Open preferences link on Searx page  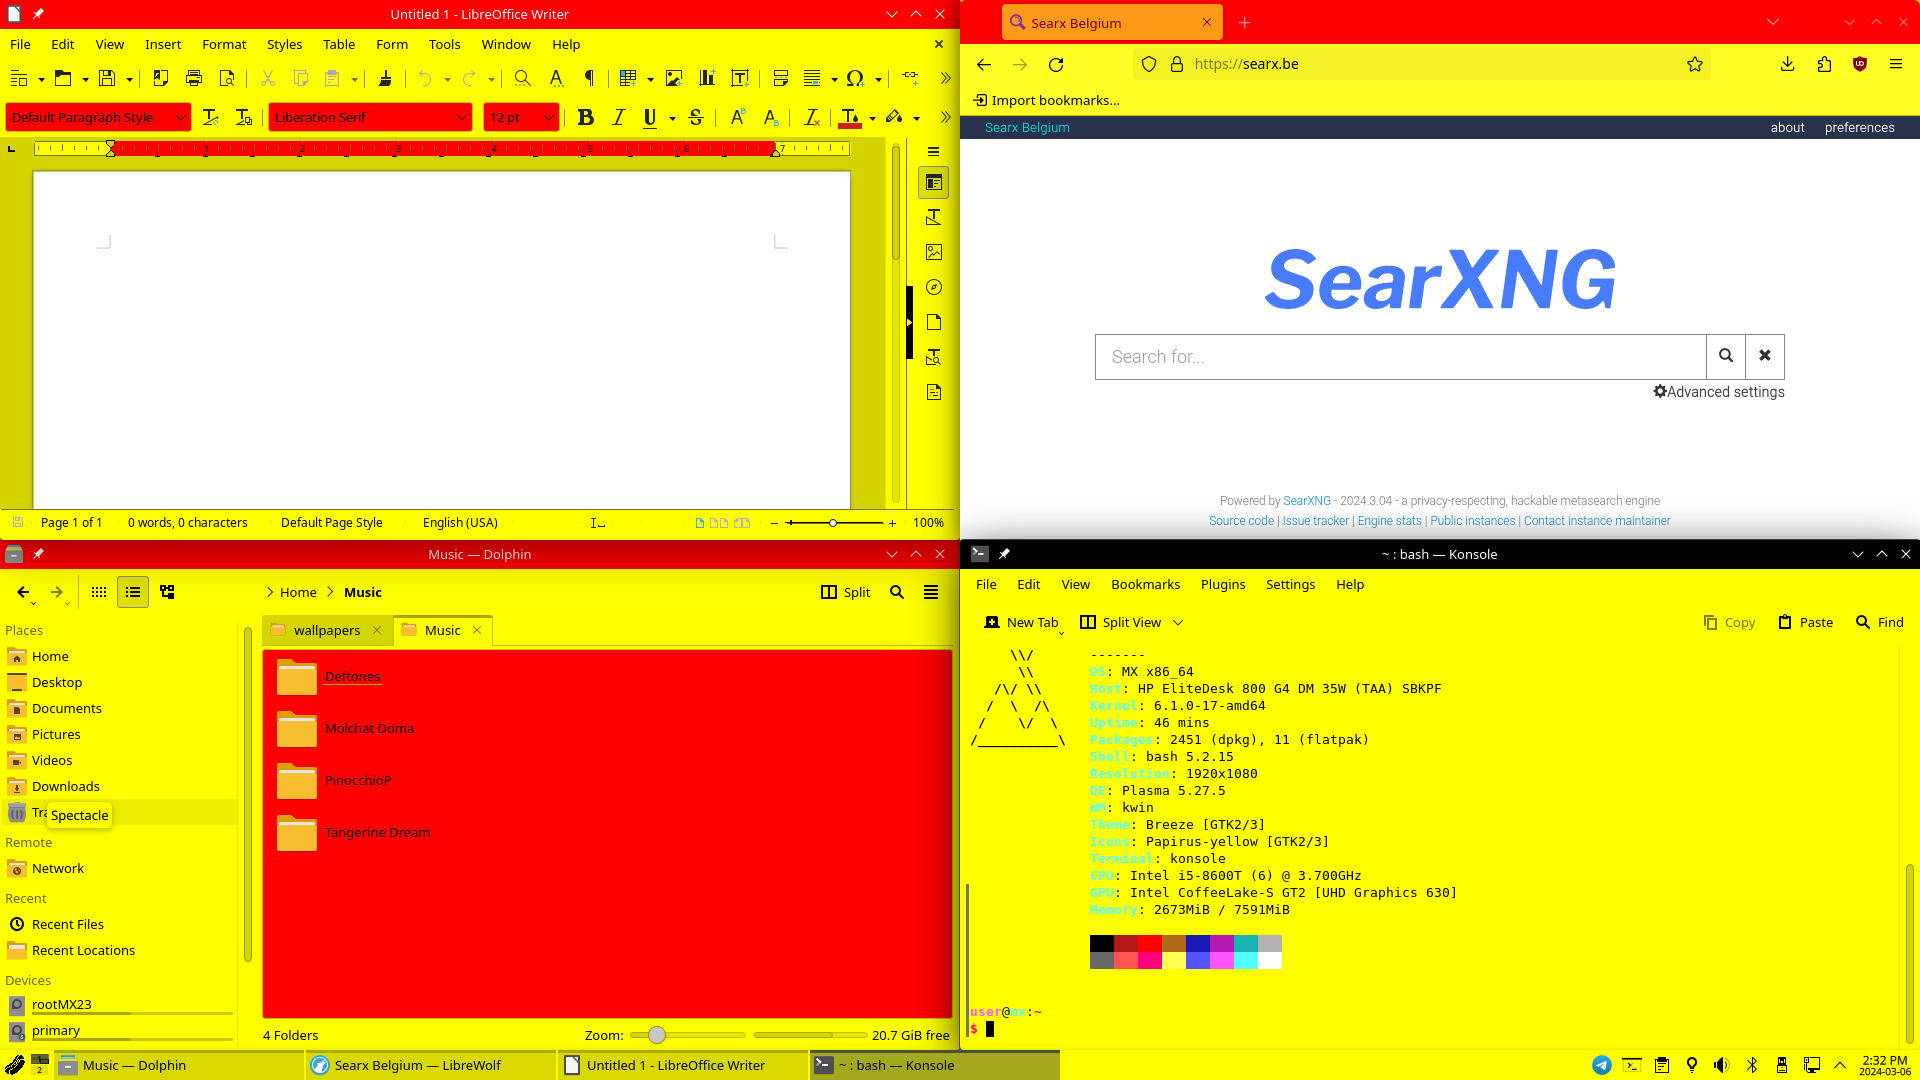pyautogui.click(x=1859, y=127)
